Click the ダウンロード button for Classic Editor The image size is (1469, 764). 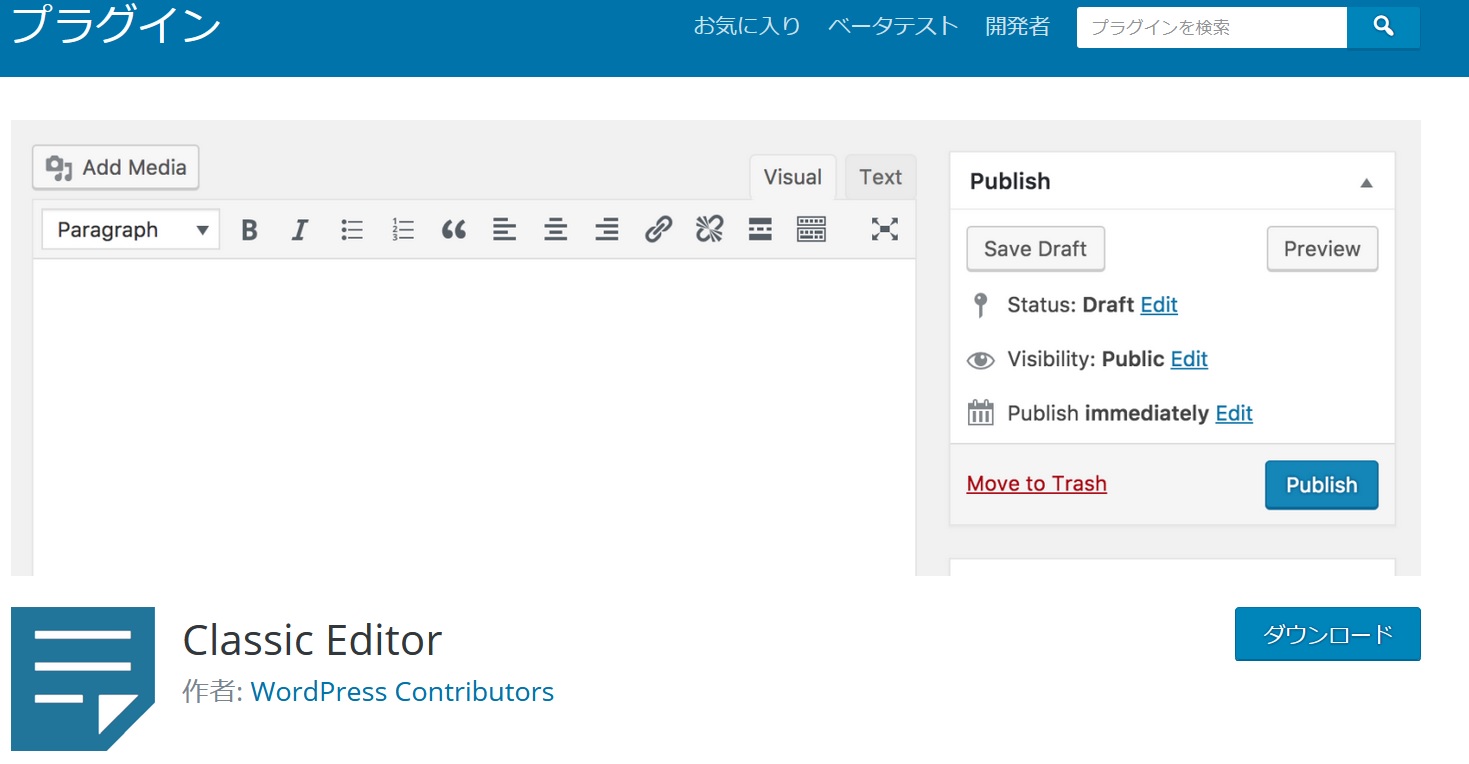(1327, 634)
